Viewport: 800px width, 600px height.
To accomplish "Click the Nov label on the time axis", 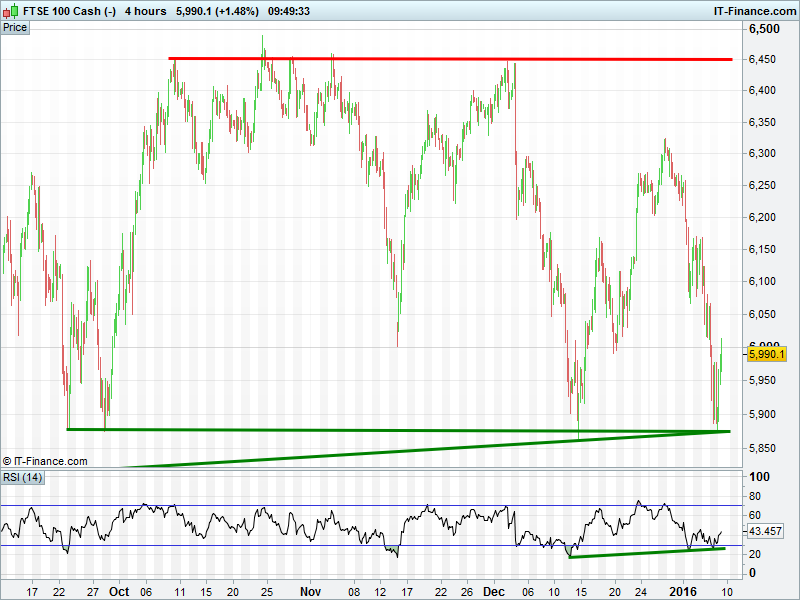I will (310, 590).
